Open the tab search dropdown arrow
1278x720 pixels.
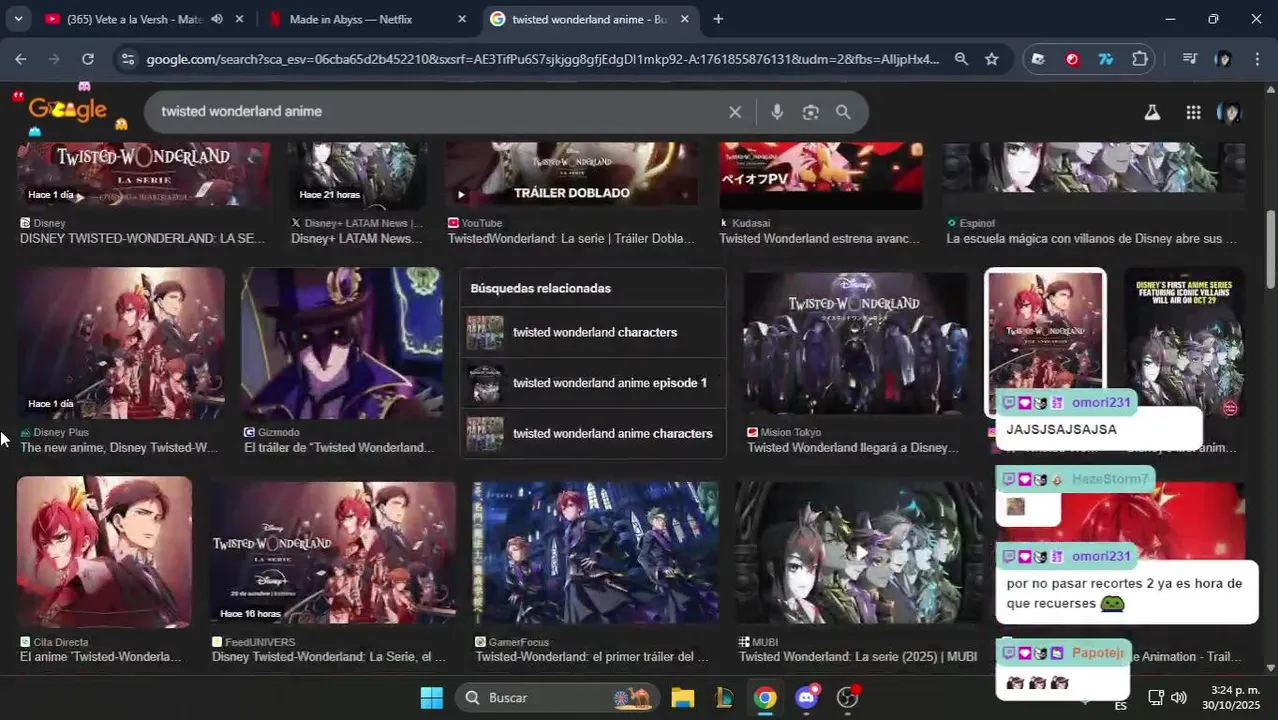click(18, 19)
